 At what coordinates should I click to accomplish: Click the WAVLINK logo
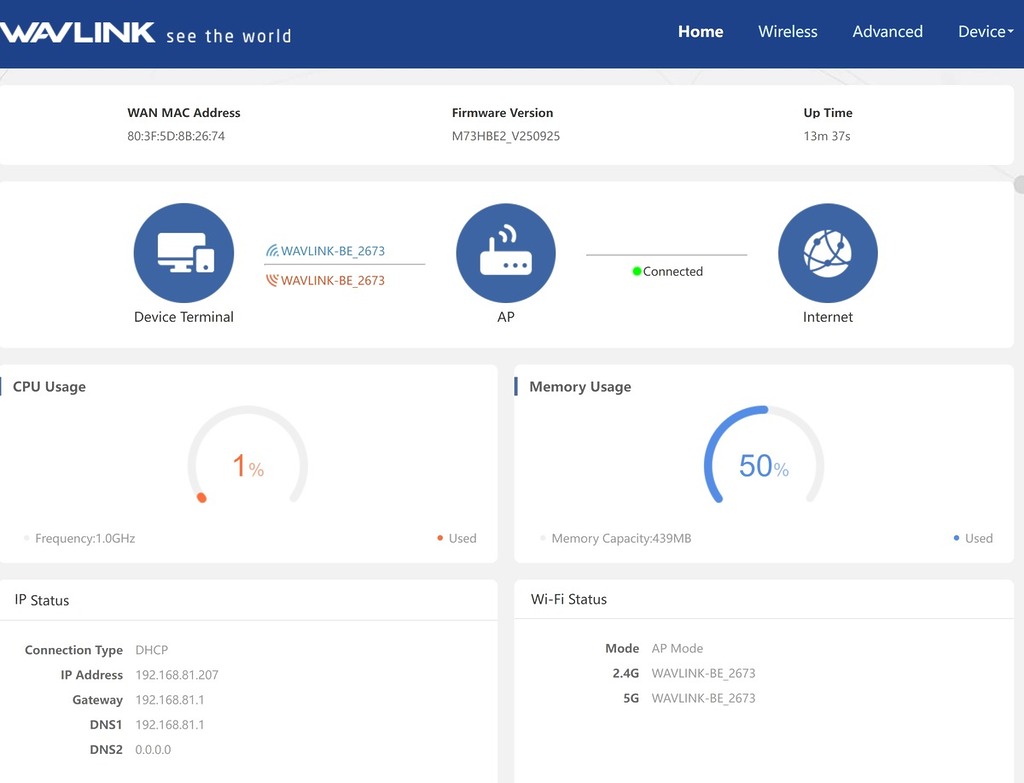[78, 32]
